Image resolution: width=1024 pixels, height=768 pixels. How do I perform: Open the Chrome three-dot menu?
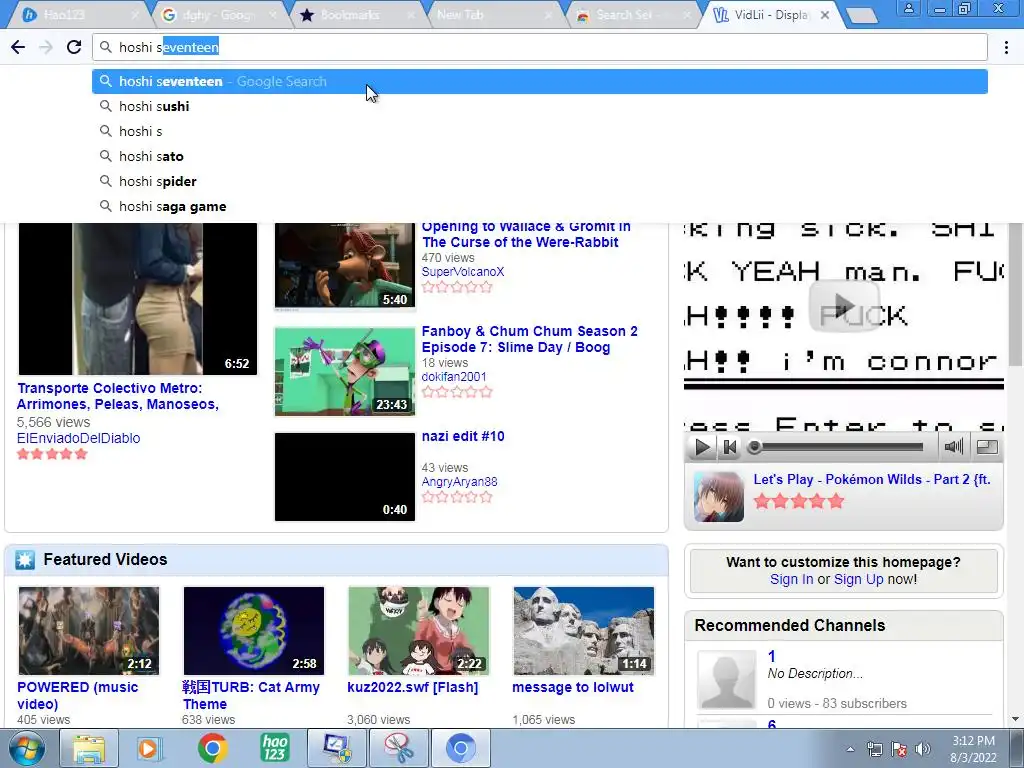point(1006,47)
